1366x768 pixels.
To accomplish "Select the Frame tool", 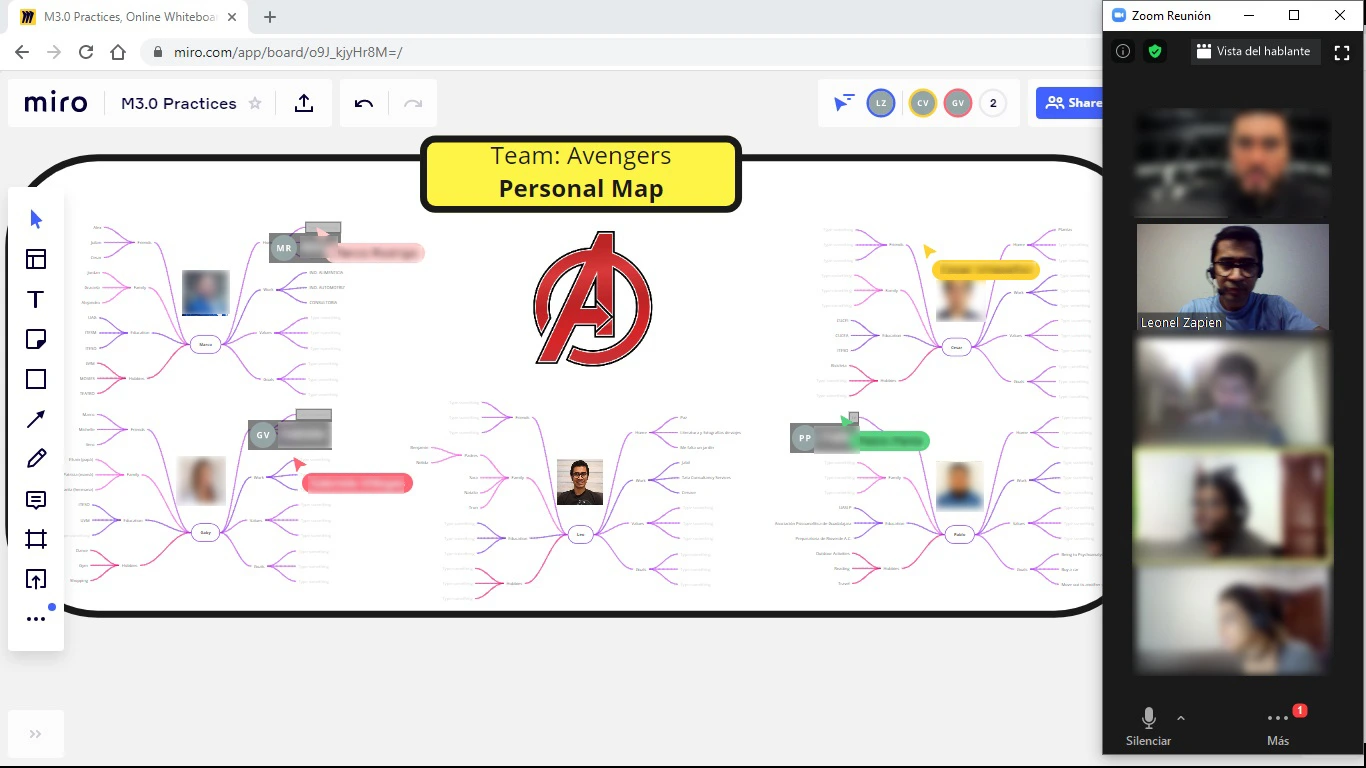I will click(36, 539).
